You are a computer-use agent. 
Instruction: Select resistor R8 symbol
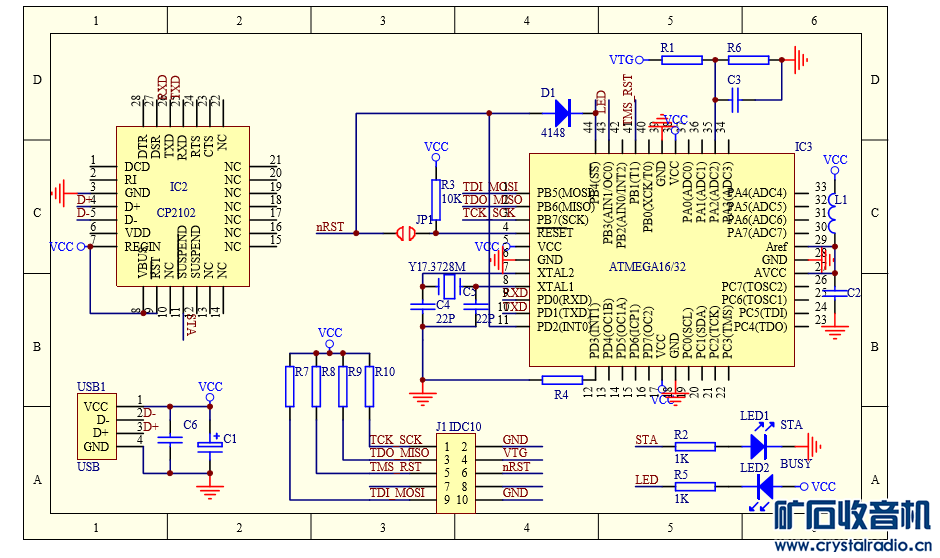(x=316, y=387)
